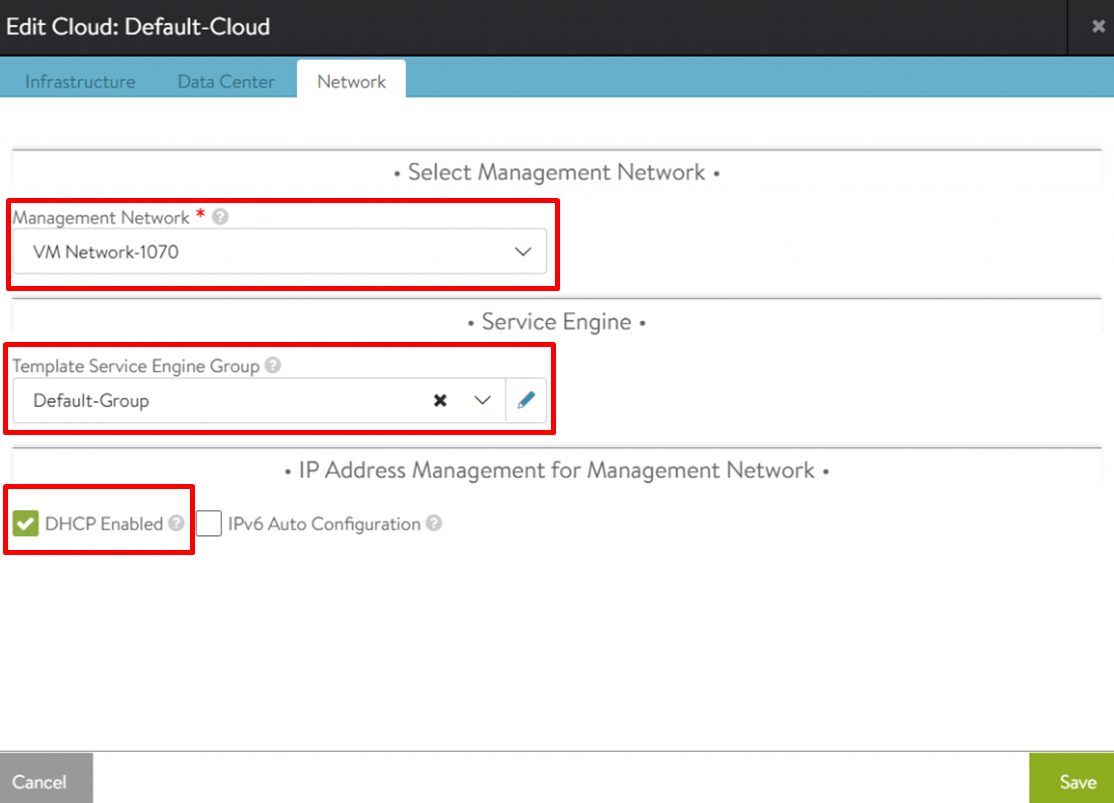
Task: Enable the IPv6 Auto Configuration checkbox
Action: 209,523
